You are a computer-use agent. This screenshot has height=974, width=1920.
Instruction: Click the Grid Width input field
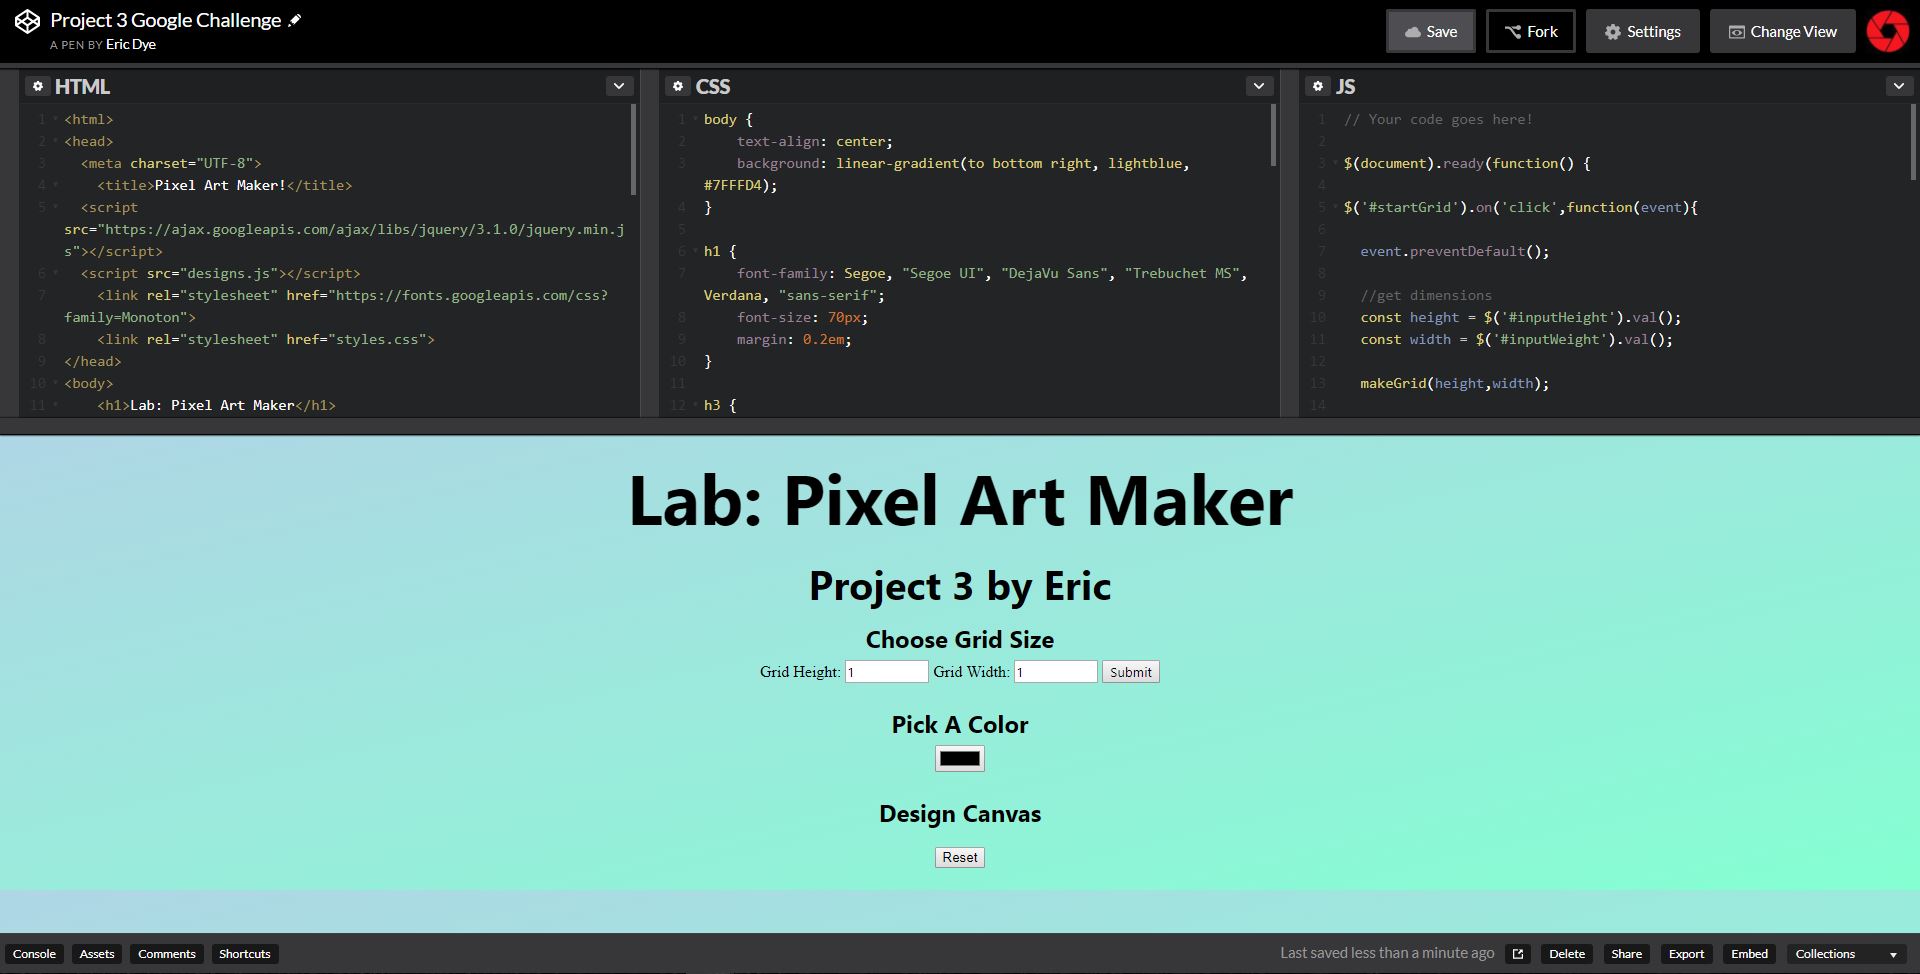coord(1055,672)
